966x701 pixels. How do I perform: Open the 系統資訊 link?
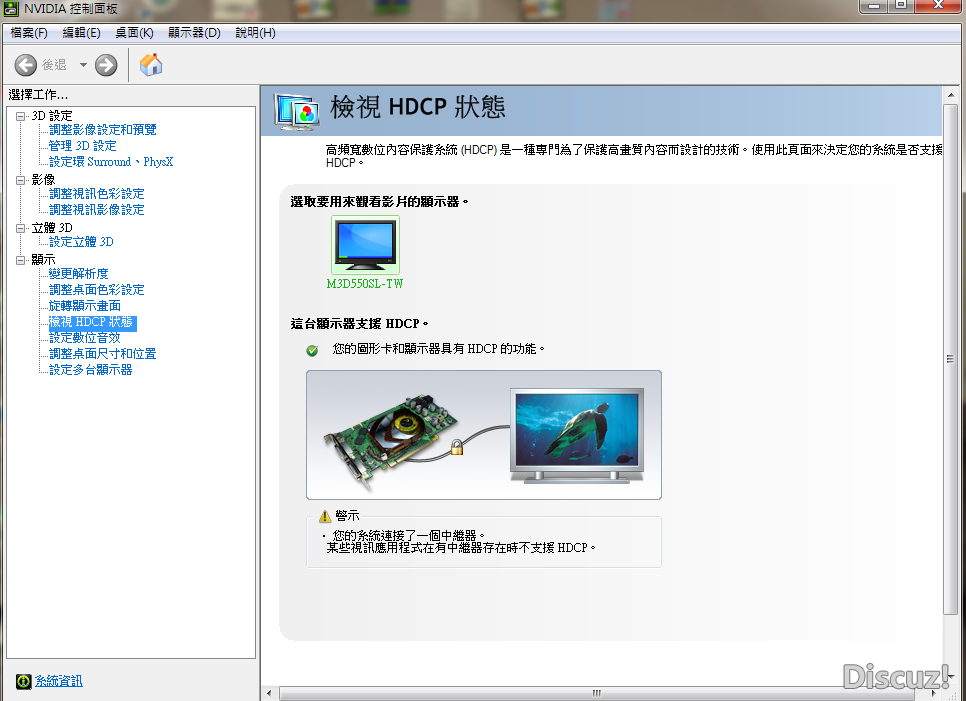click(59, 681)
